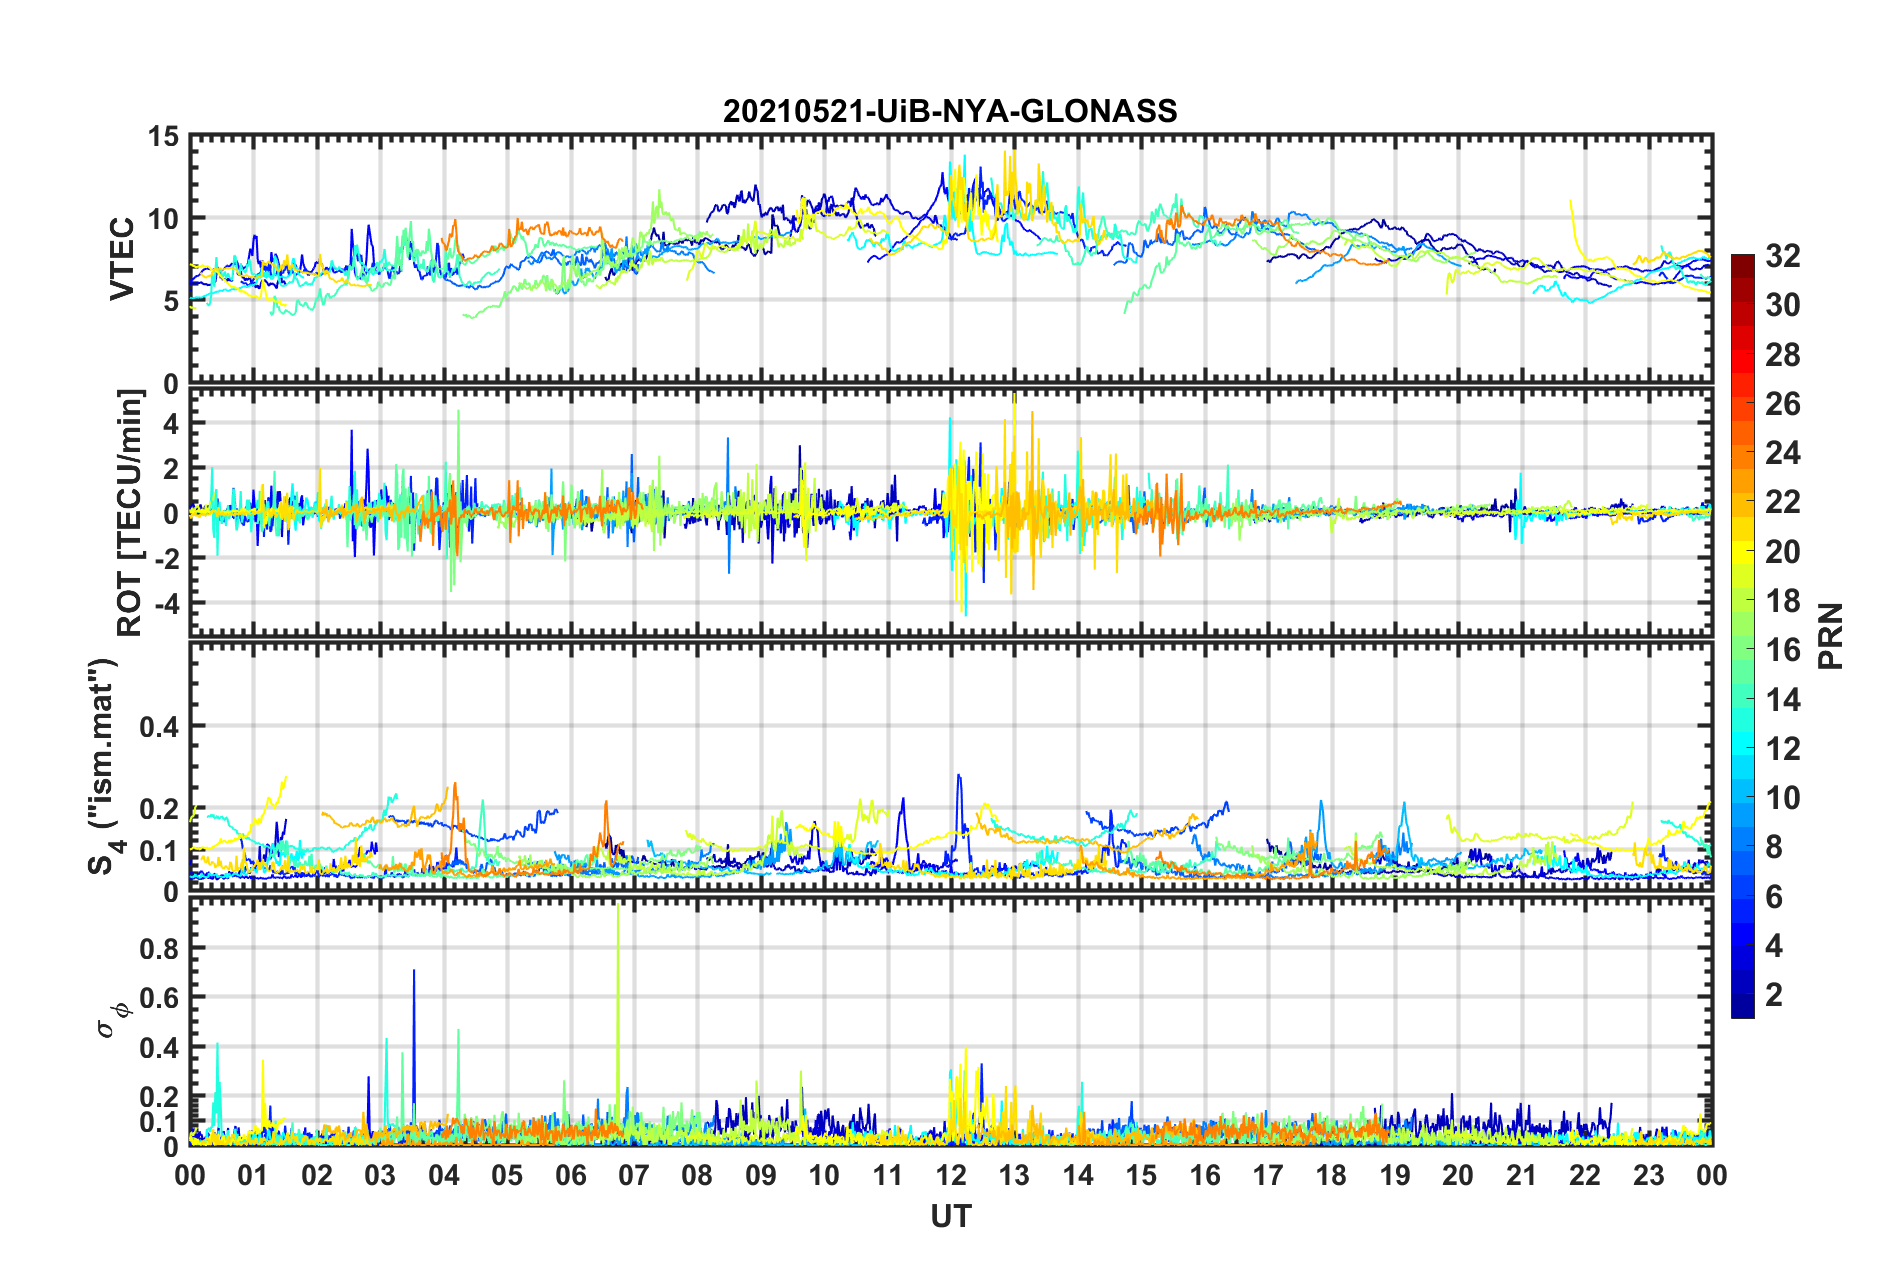Click the VTEC y-axis label
Image resolution: width=1902 pixels, height=1272 pixels.
(x=122, y=258)
